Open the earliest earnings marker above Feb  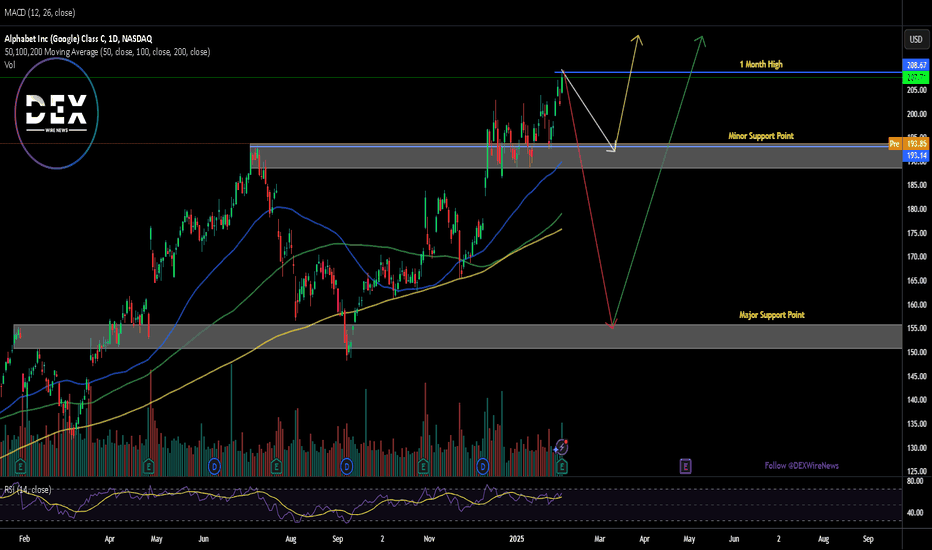tap(20, 466)
